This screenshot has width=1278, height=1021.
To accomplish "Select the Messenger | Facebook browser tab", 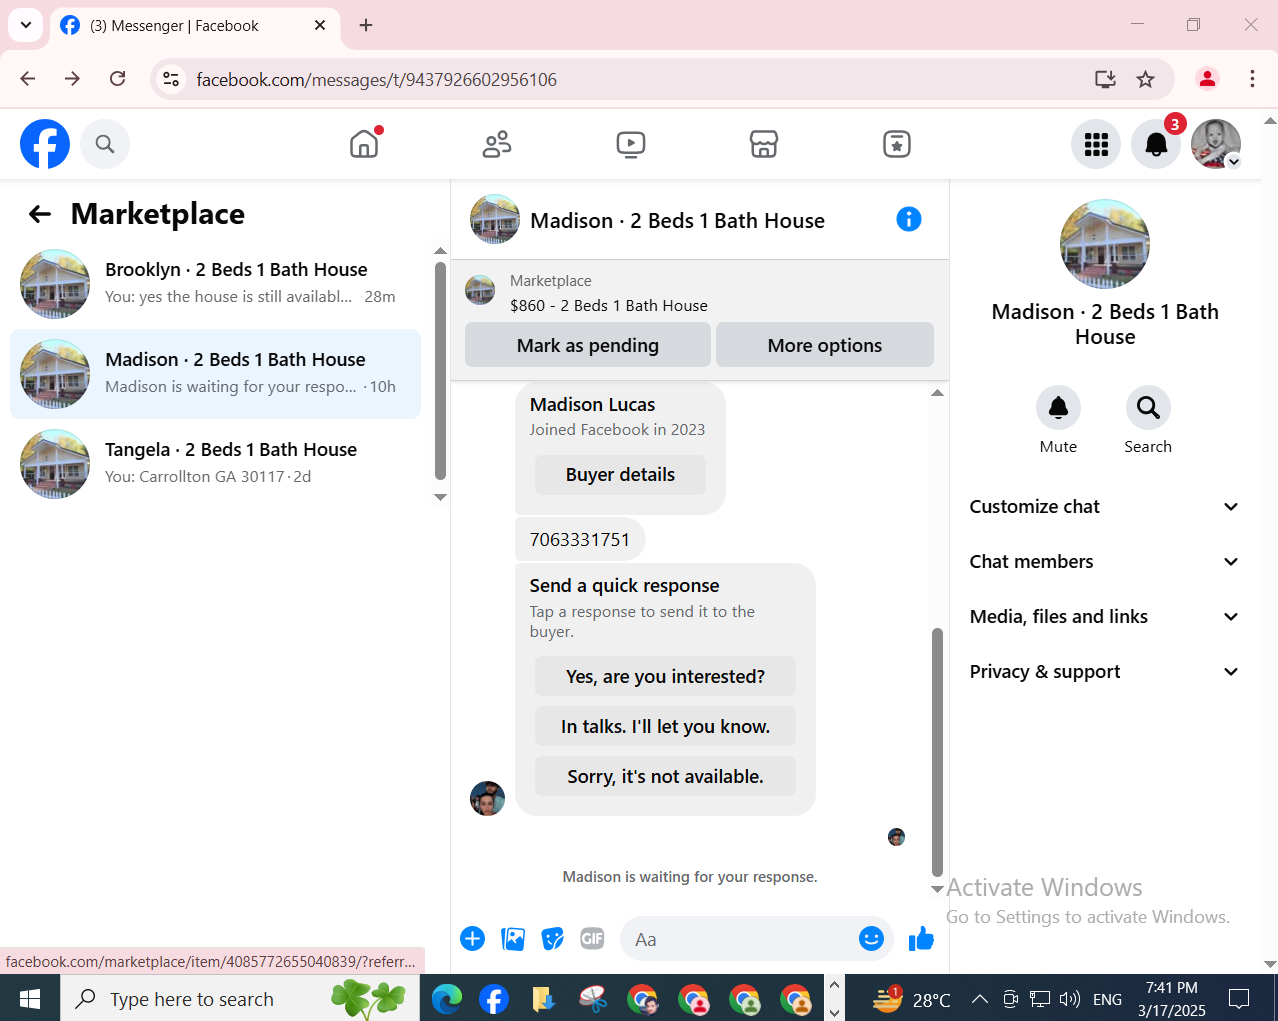I will [195, 26].
